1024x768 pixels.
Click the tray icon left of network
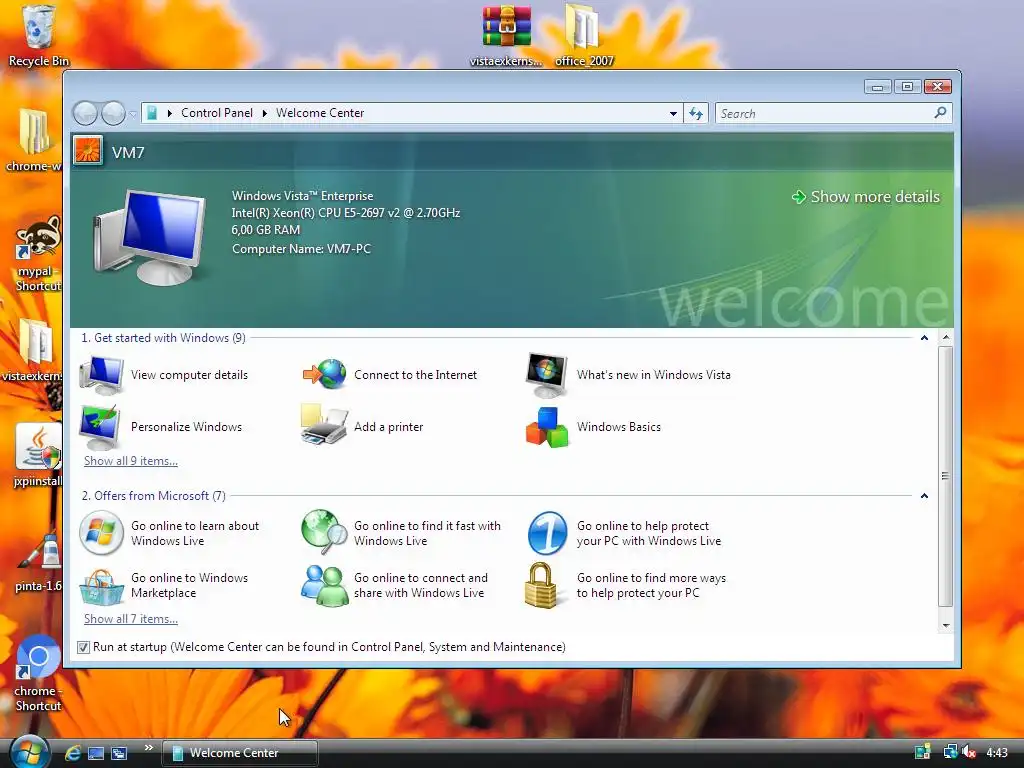tap(923, 752)
